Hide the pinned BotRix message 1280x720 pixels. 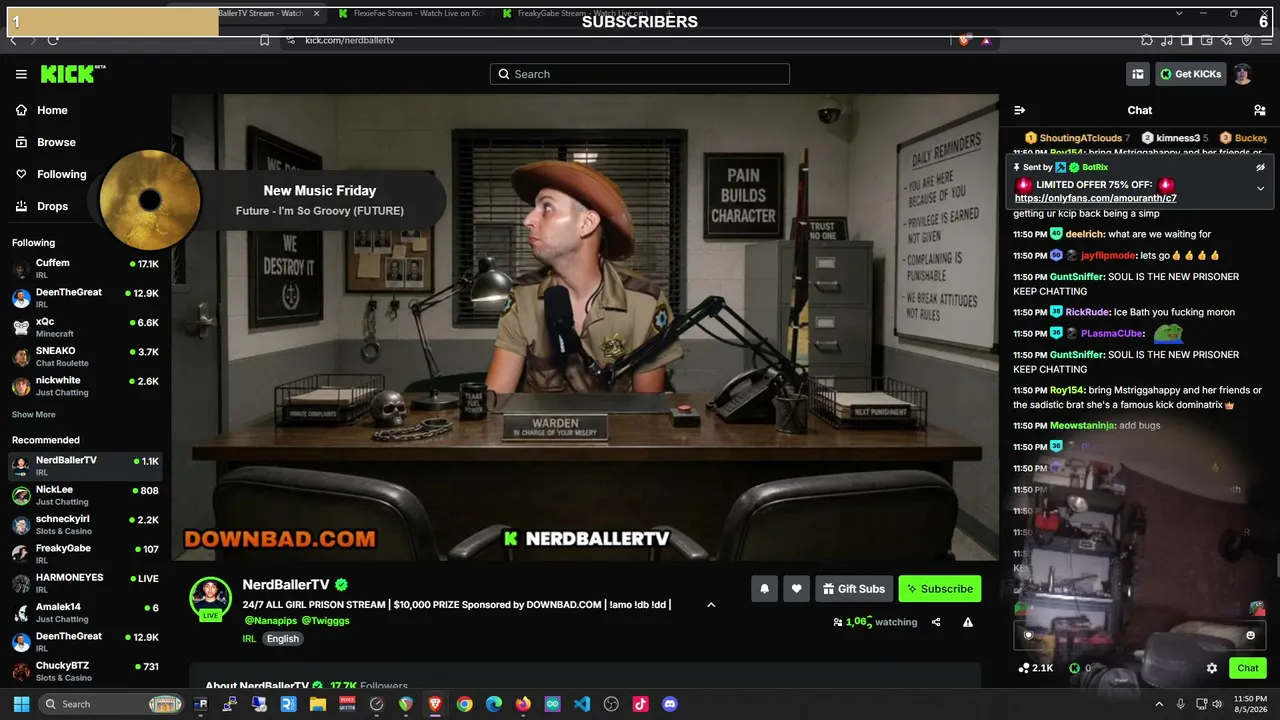click(x=1260, y=167)
